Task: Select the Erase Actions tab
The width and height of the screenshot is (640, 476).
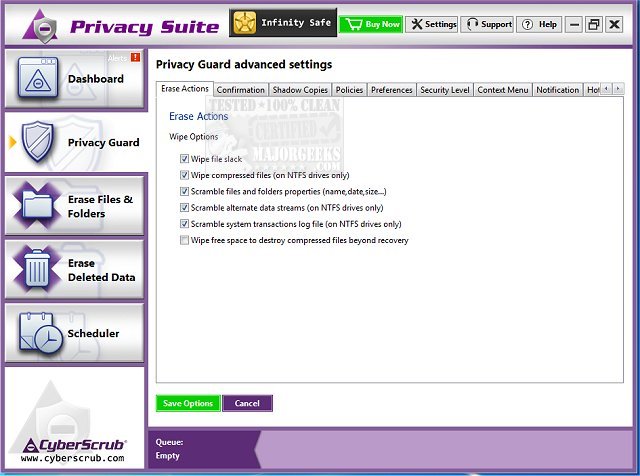Action: point(184,89)
